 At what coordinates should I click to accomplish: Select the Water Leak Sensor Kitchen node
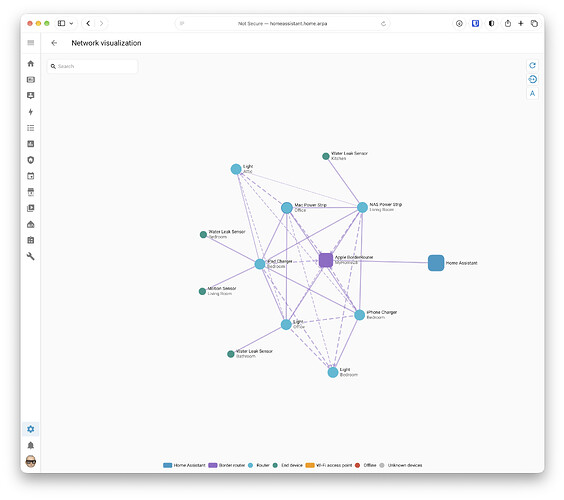tap(326, 156)
